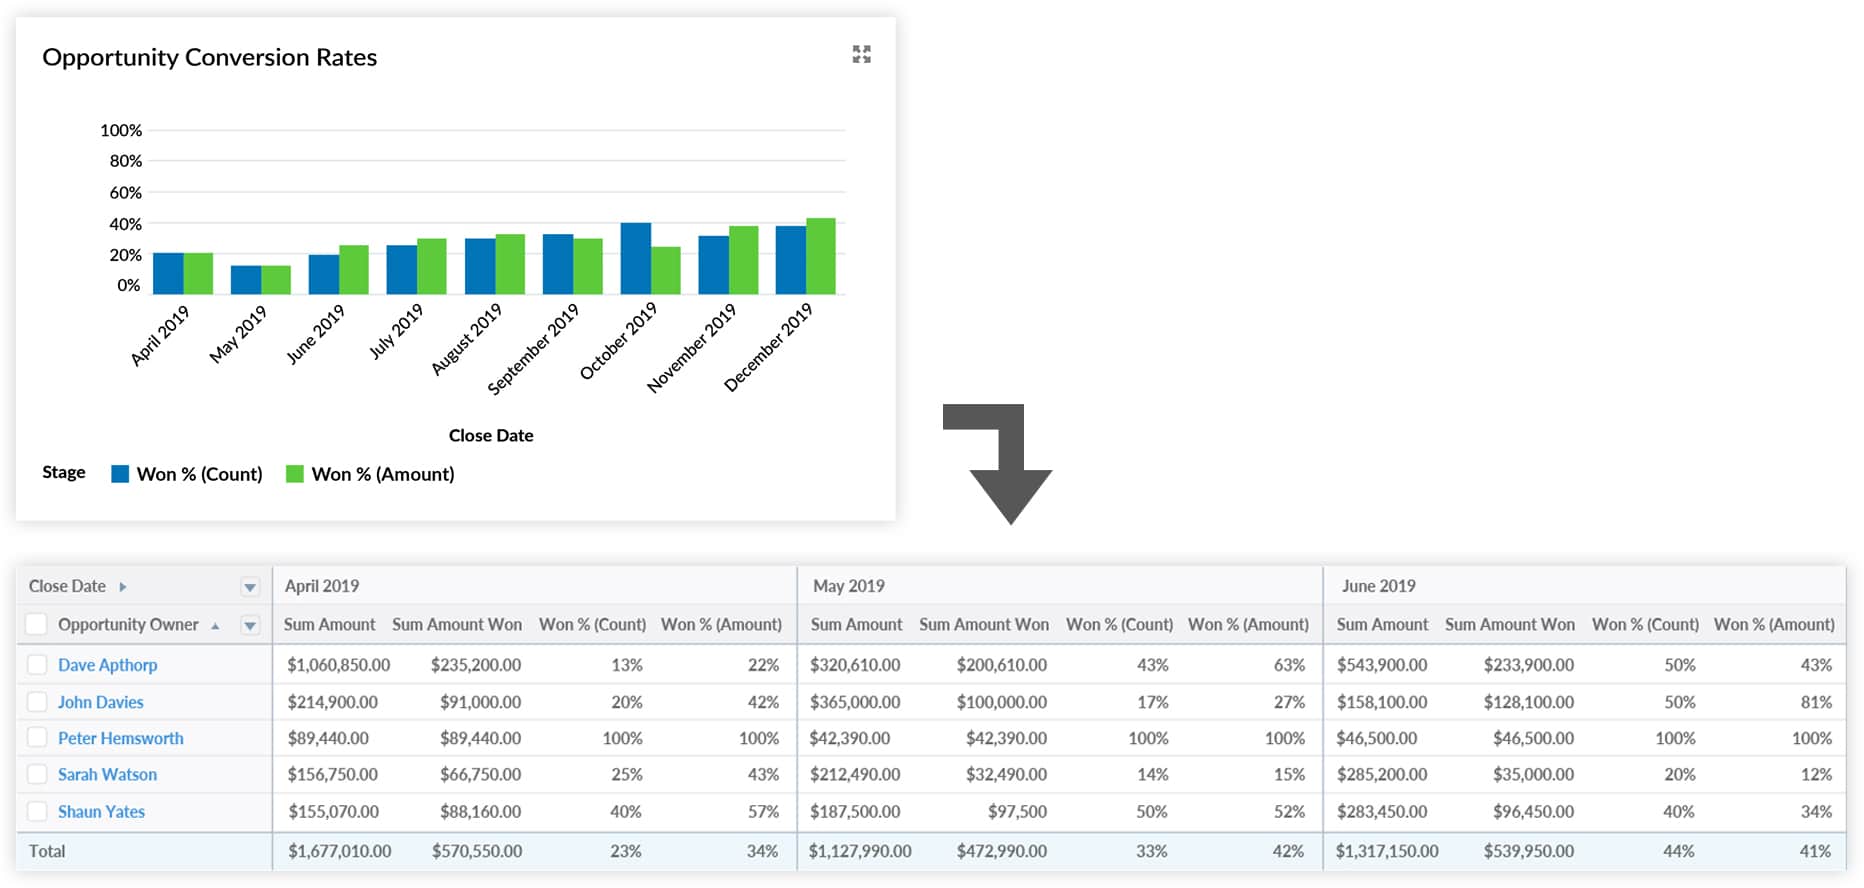Select the April 2019 column group header

[321, 586]
